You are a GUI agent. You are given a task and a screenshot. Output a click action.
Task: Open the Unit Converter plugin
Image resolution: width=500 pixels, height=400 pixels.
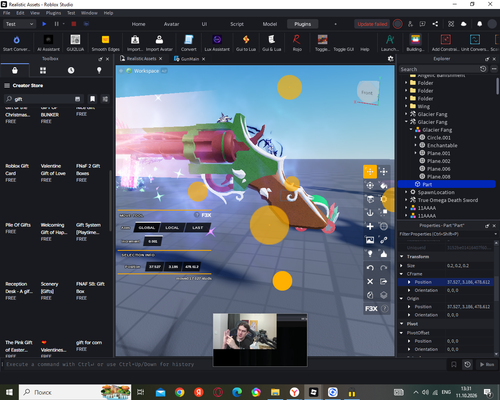475,43
